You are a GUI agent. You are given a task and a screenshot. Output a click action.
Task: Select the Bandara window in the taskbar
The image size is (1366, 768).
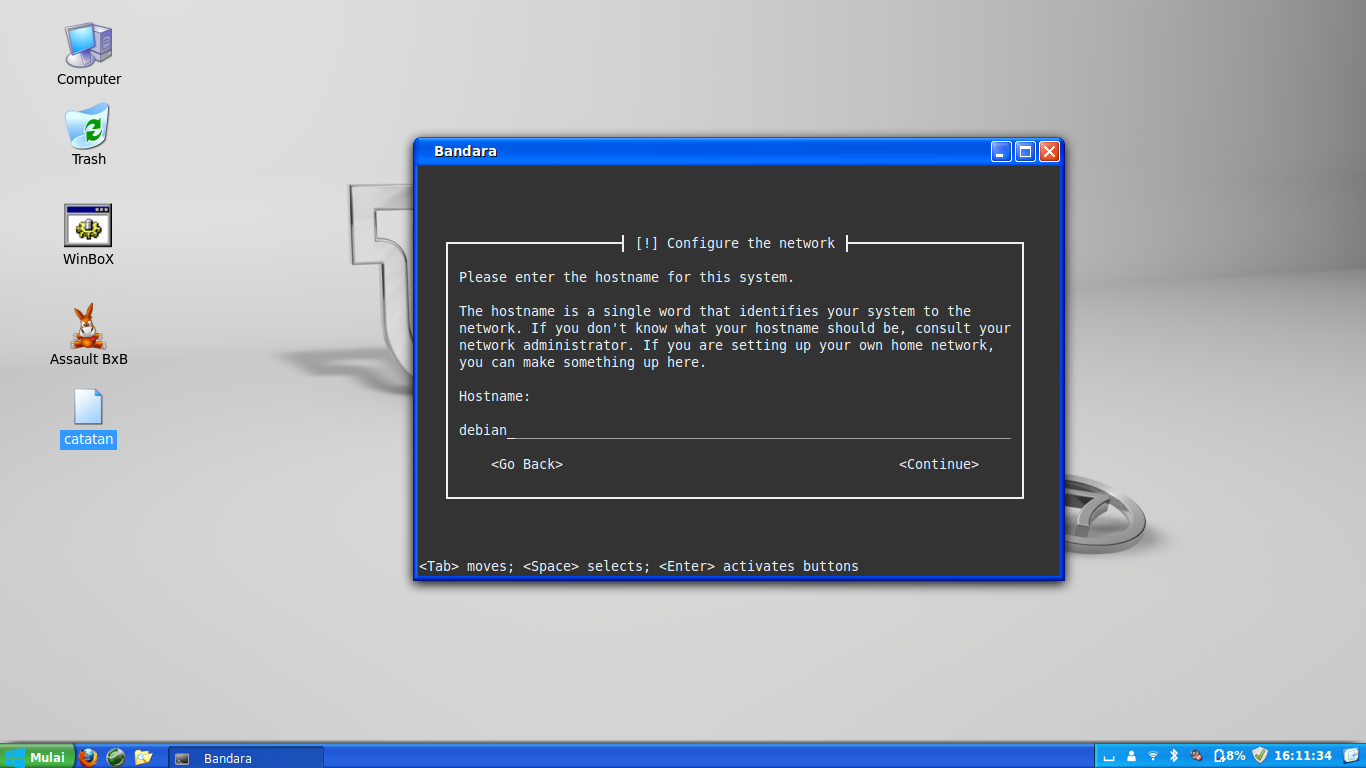click(246, 757)
